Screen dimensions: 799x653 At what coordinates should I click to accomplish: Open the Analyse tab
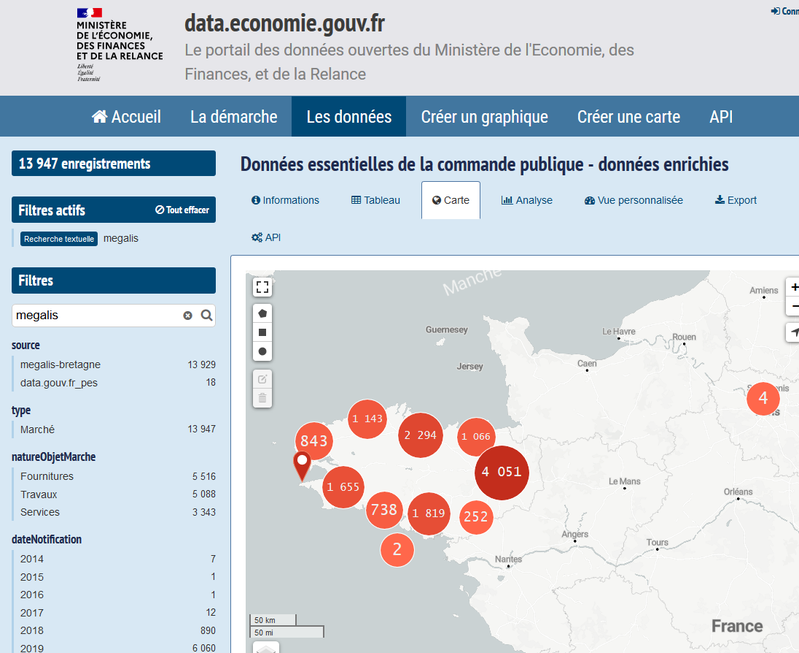coord(527,200)
